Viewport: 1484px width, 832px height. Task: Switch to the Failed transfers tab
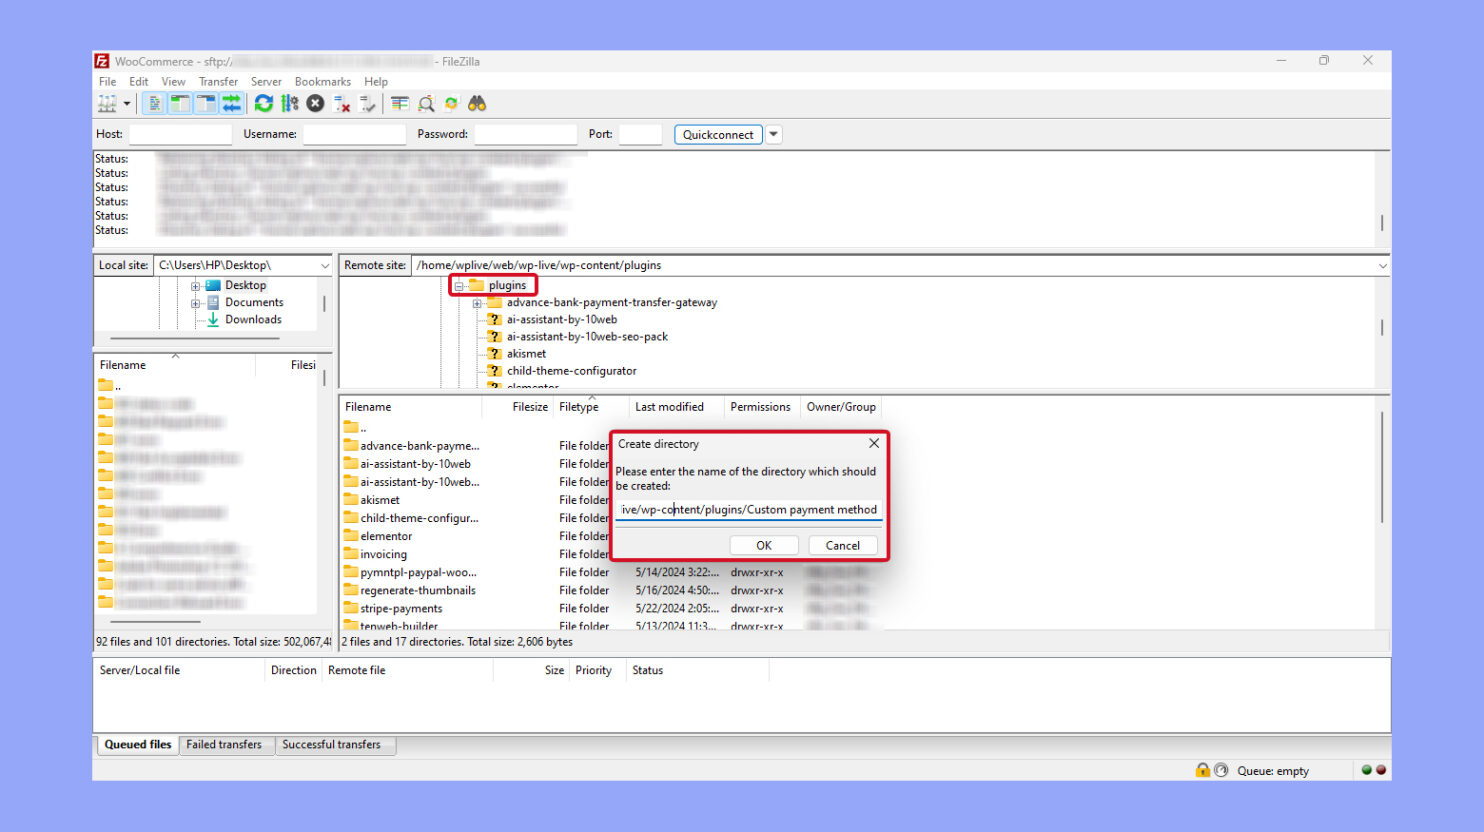(x=224, y=745)
